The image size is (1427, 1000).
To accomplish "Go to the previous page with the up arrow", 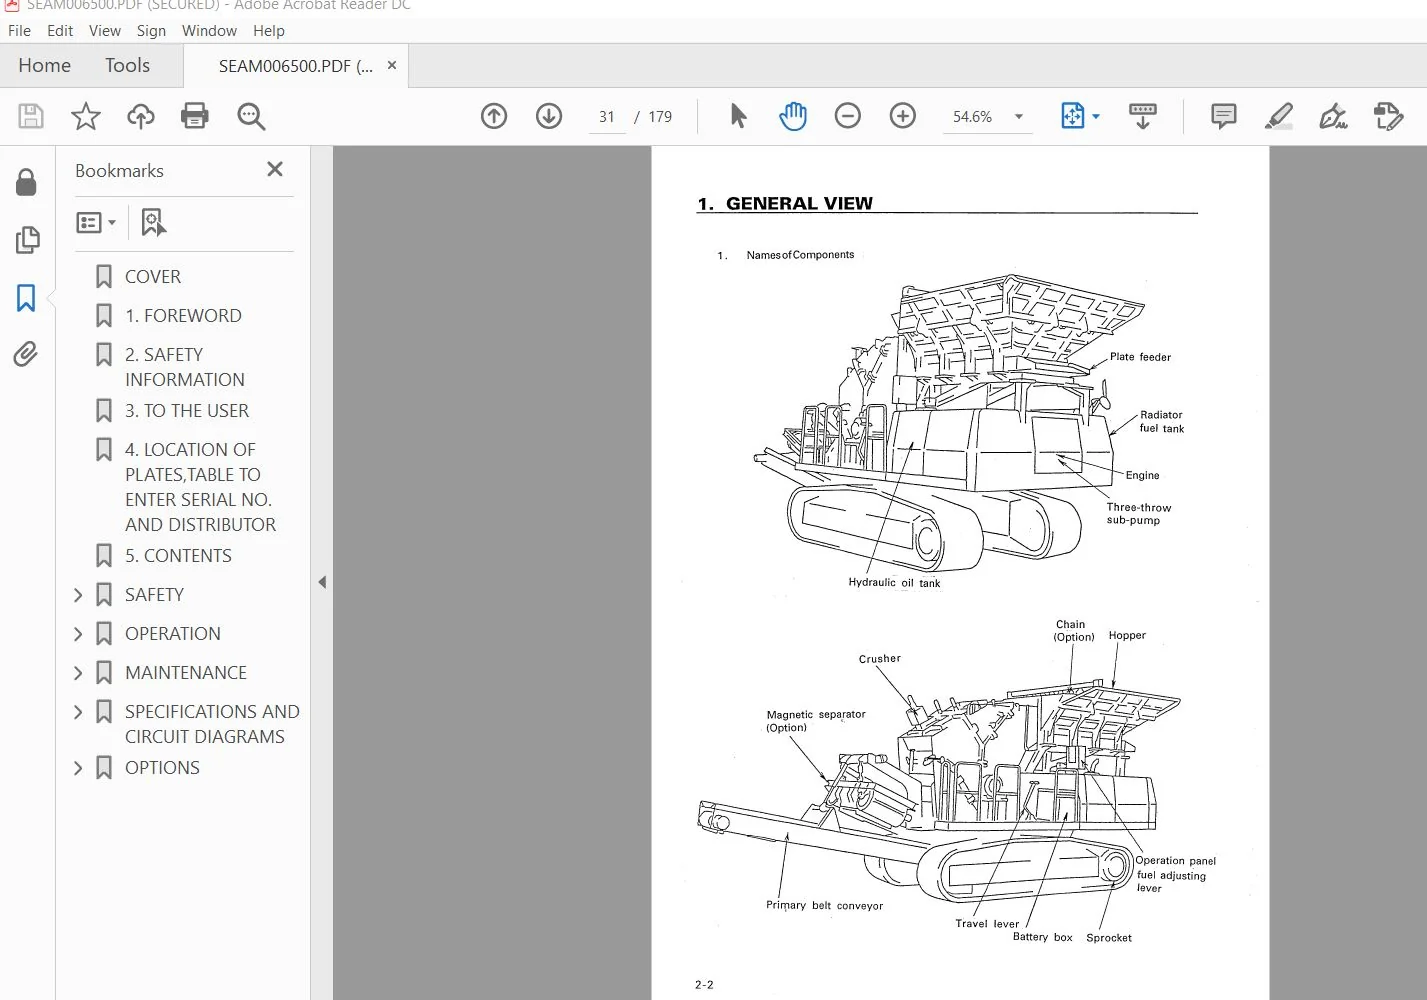I will tap(494, 117).
